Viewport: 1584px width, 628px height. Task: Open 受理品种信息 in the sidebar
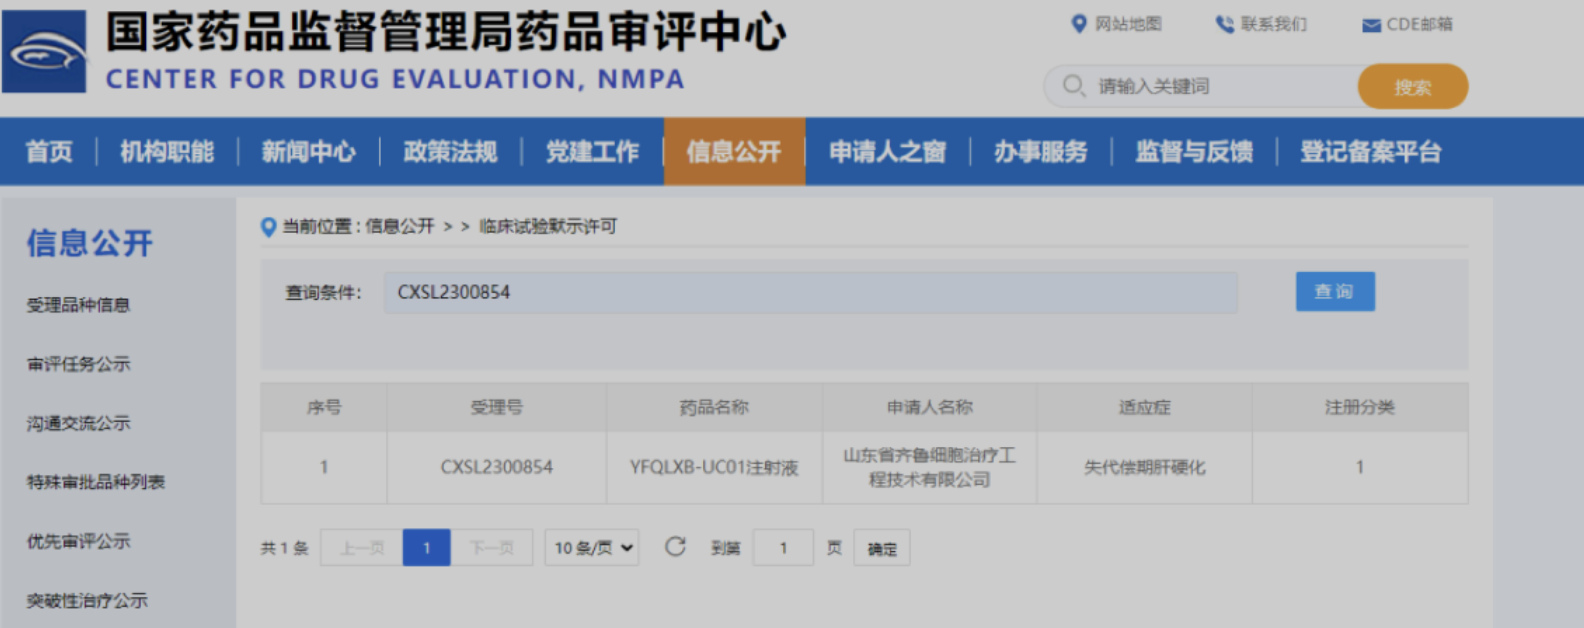pyautogui.click(x=78, y=305)
